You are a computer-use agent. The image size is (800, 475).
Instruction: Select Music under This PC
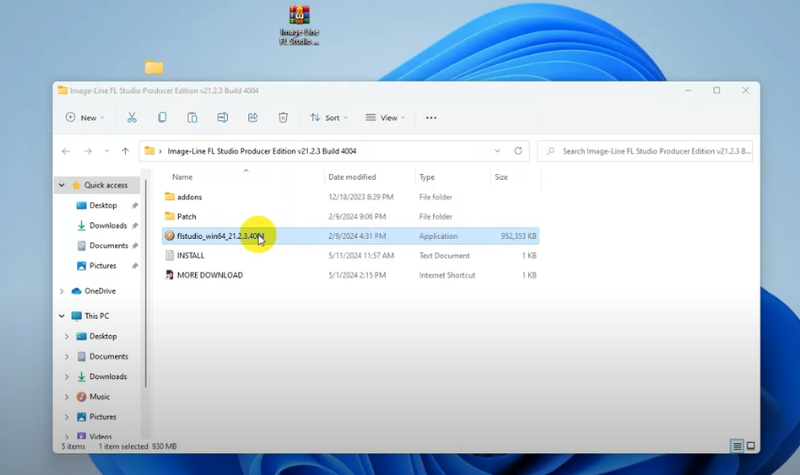pyautogui.click(x=99, y=396)
